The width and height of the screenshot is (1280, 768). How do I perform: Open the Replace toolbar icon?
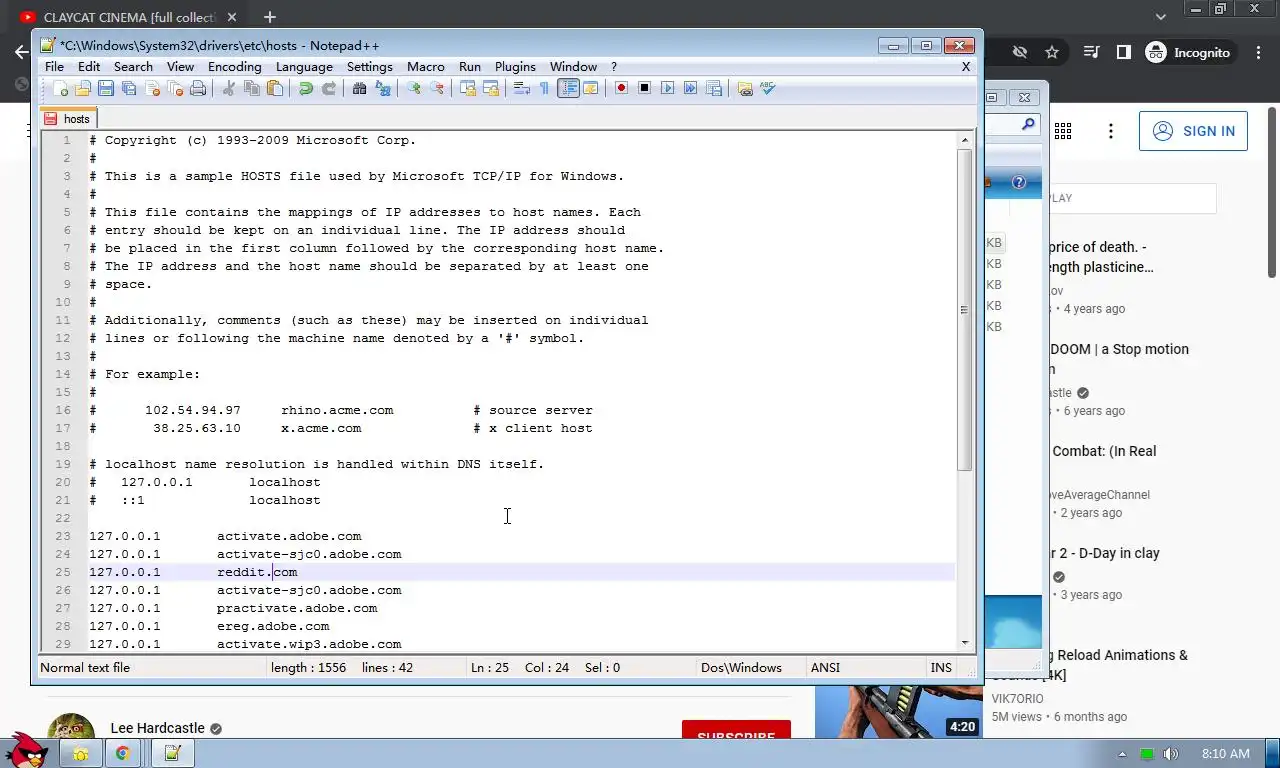click(383, 88)
